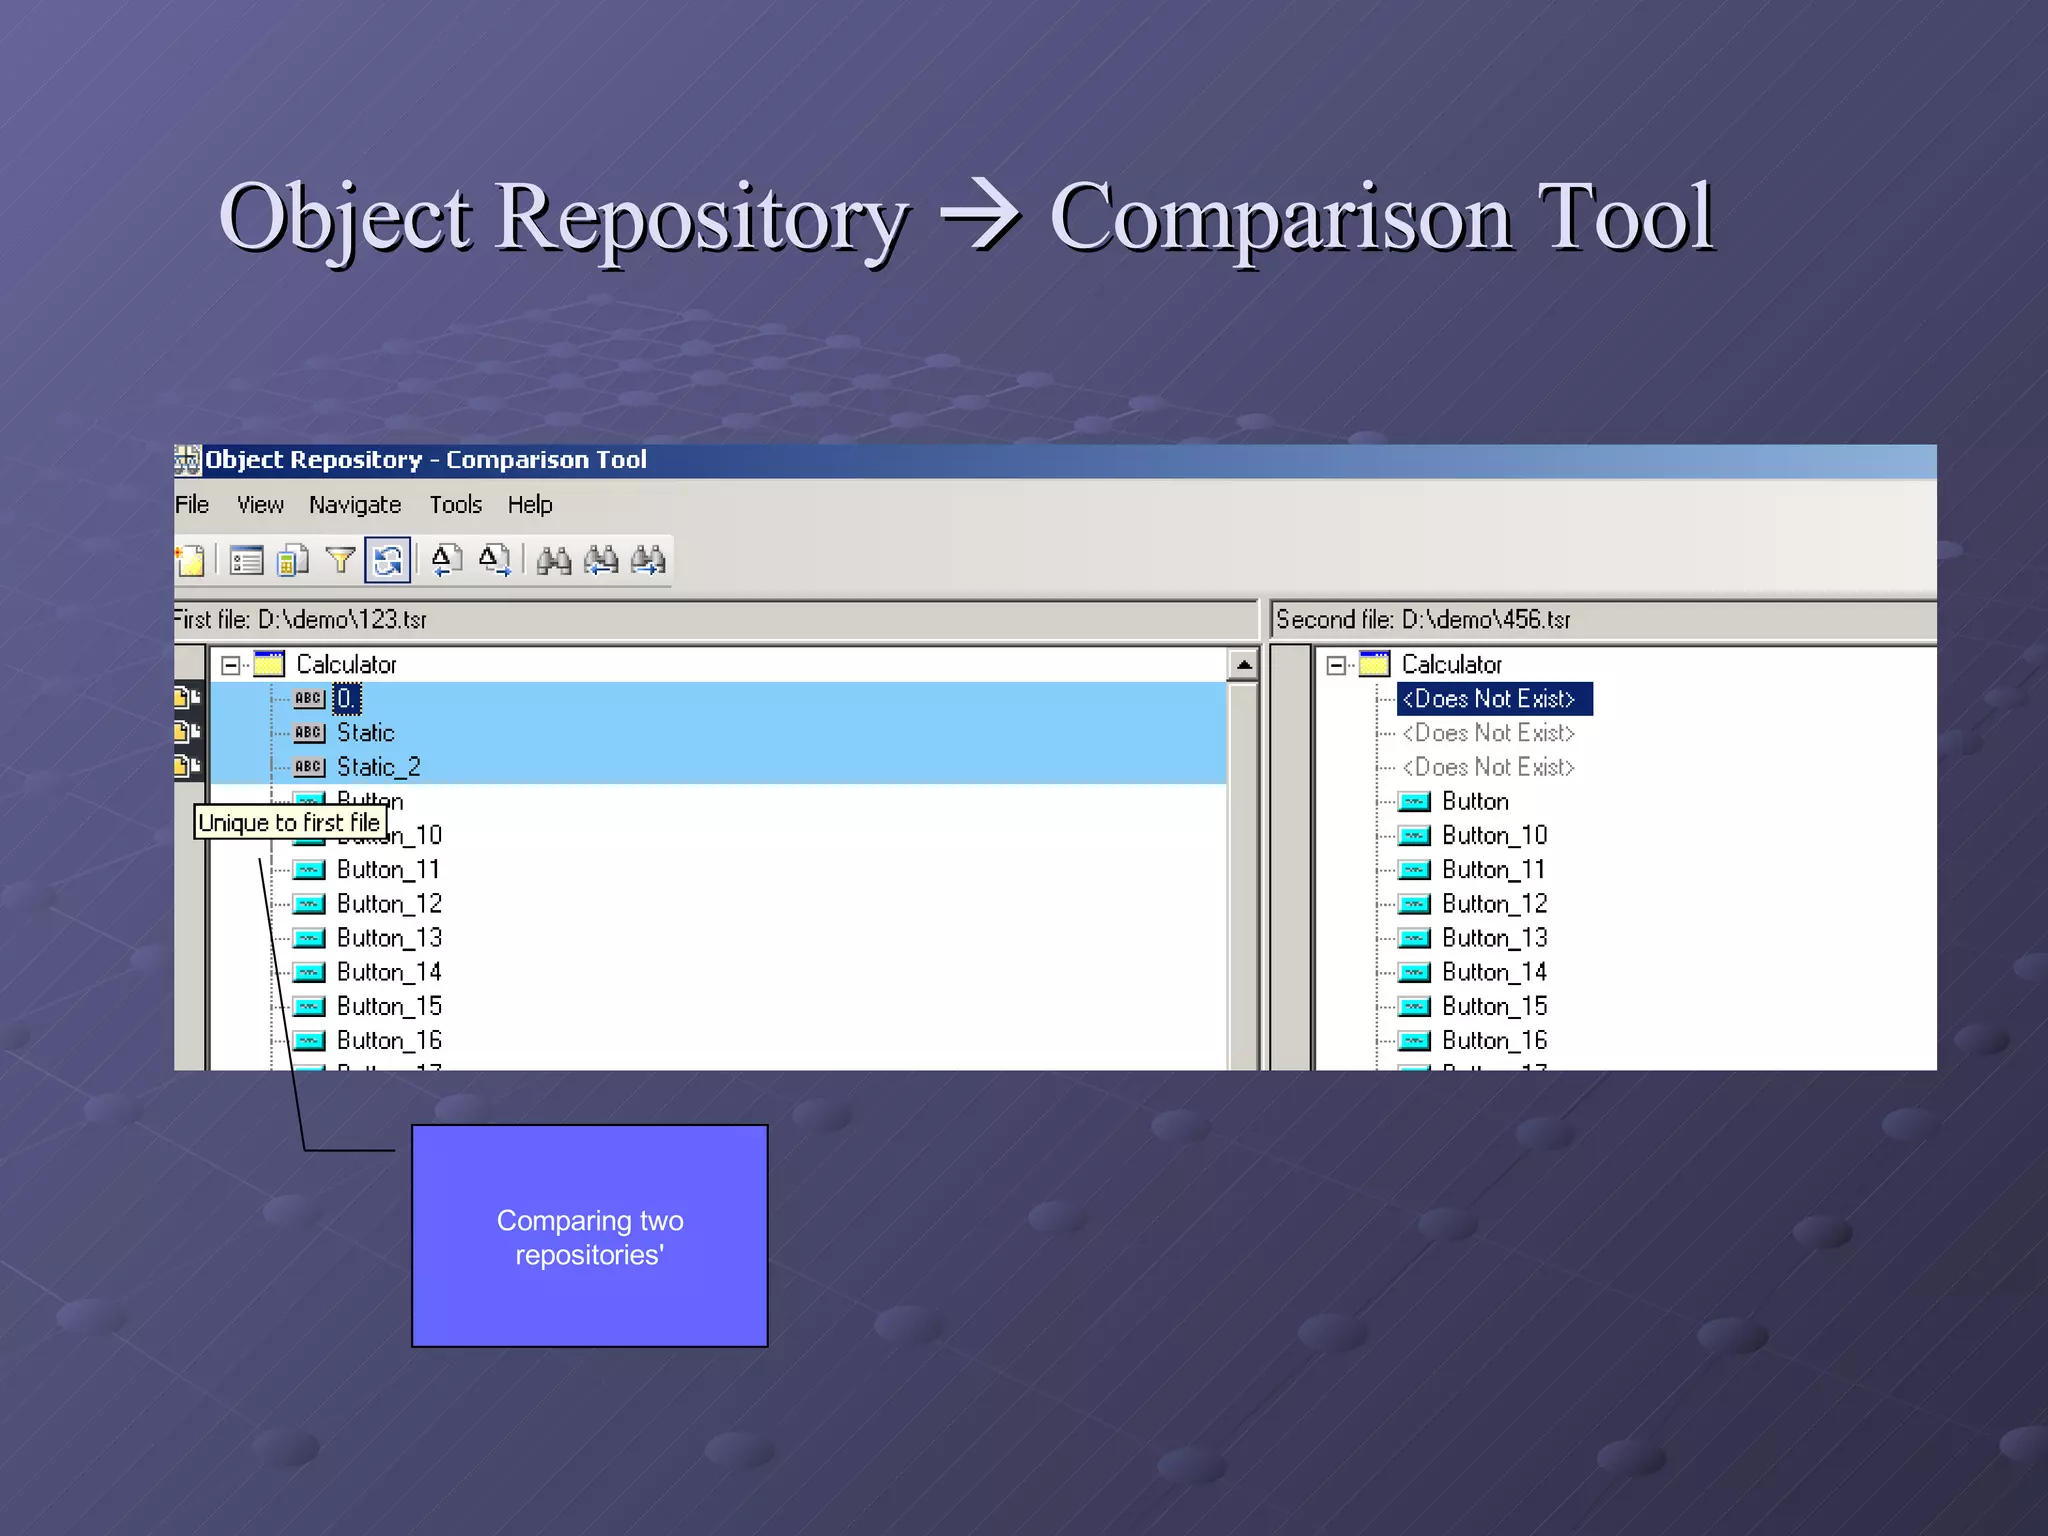The width and height of the screenshot is (2048, 1536).
Task: Click the Second file path header
Action: pos(1604,620)
